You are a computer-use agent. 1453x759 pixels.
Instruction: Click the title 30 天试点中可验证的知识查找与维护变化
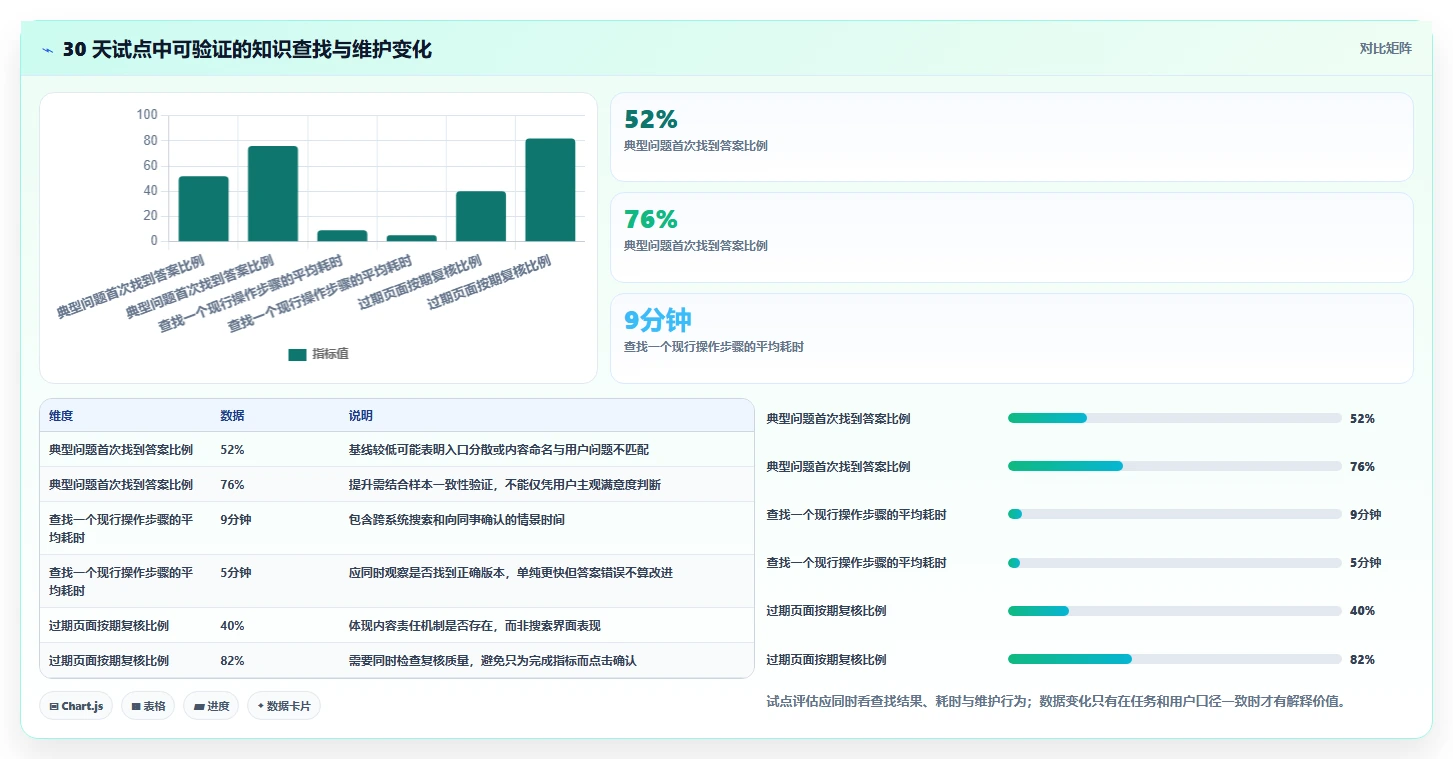pyautogui.click(x=247, y=50)
